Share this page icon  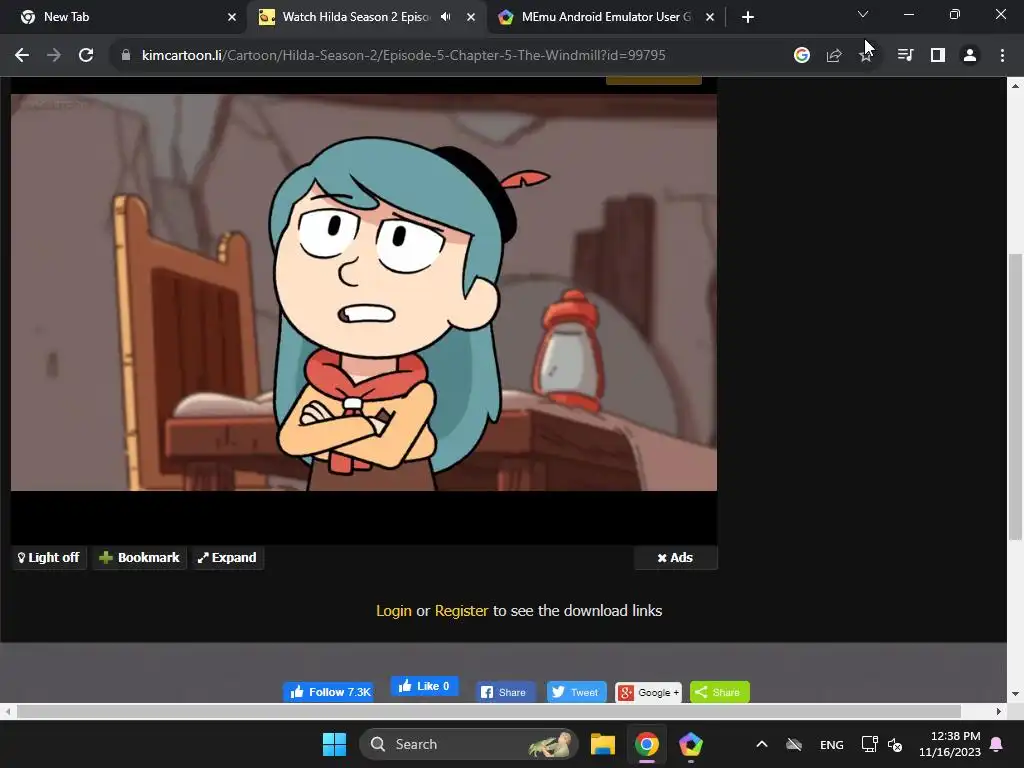834,56
